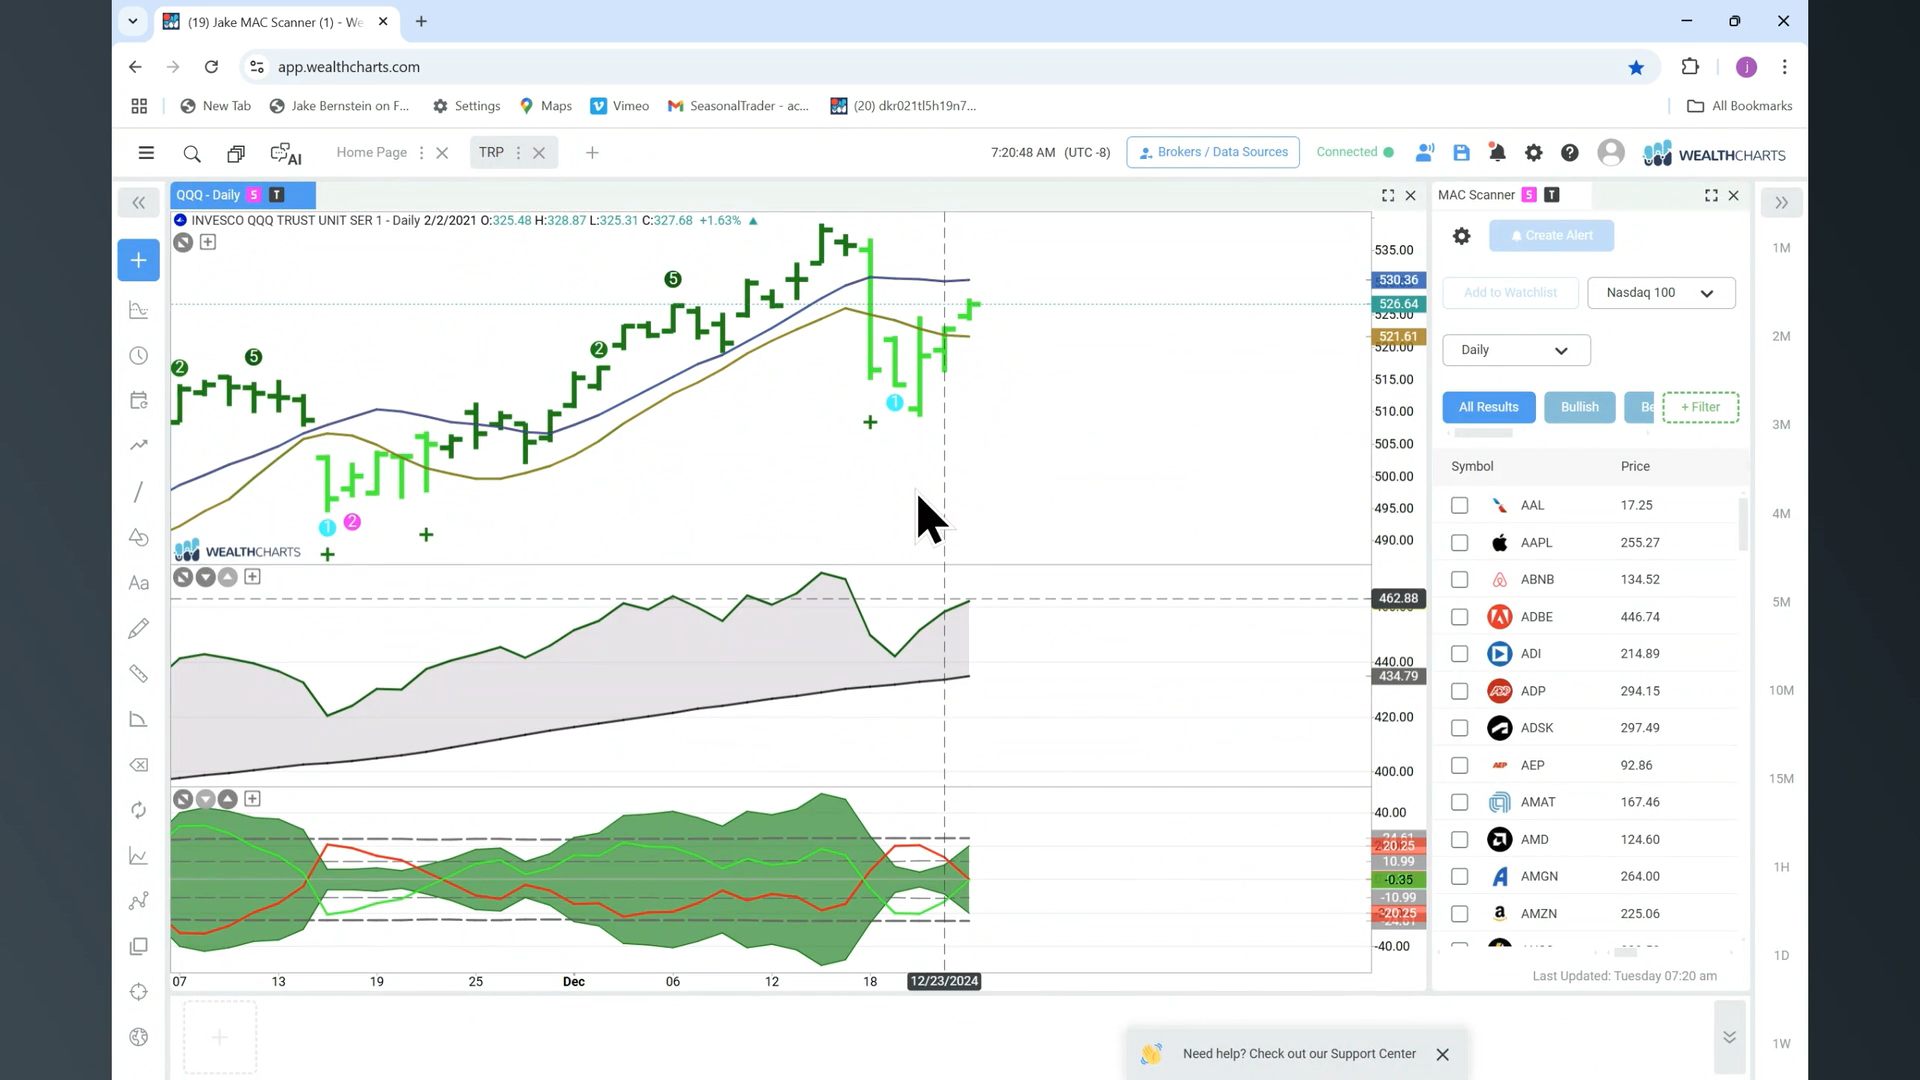The width and height of the screenshot is (1920, 1080).
Task: Click the blue save disk icon
Action: pyautogui.click(x=1461, y=153)
